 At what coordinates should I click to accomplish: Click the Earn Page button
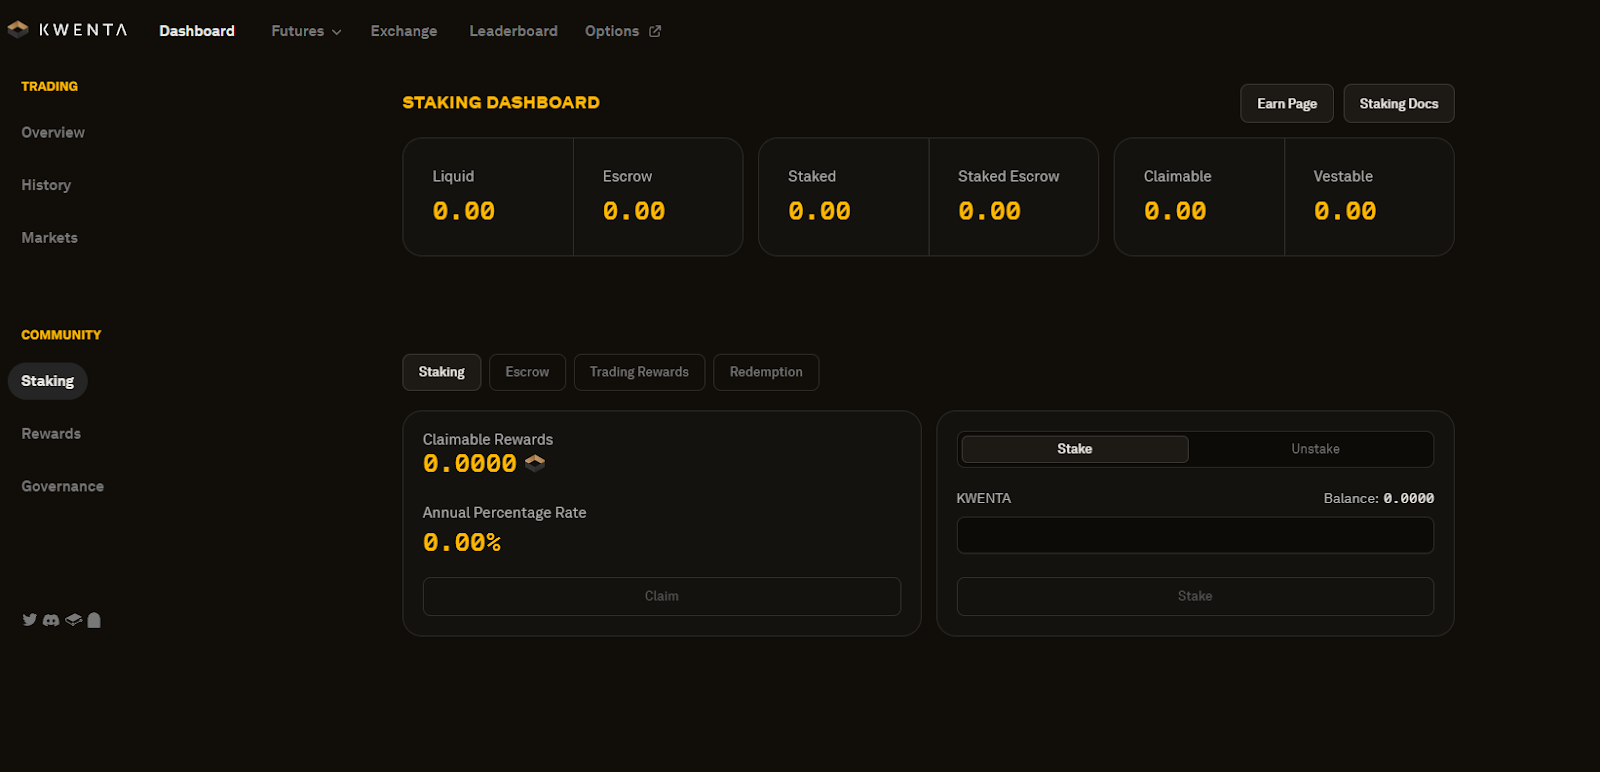pyautogui.click(x=1287, y=104)
